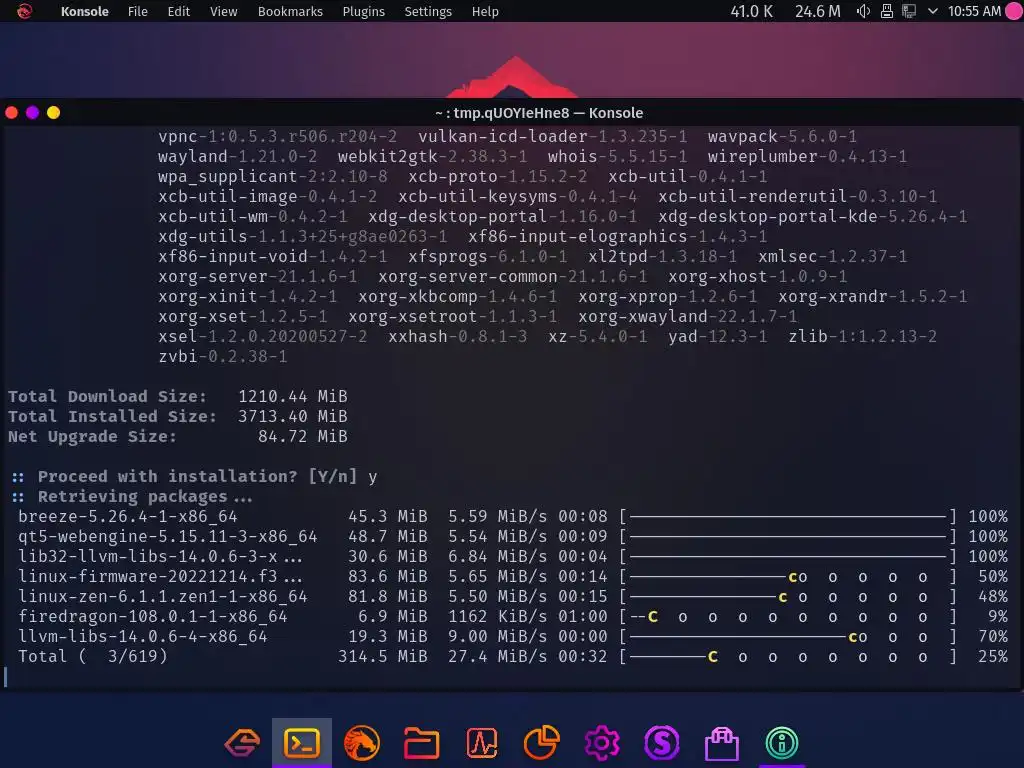
Task: Click the zvbi-0.2.38-1 package name
Action: [x=223, y=357]
